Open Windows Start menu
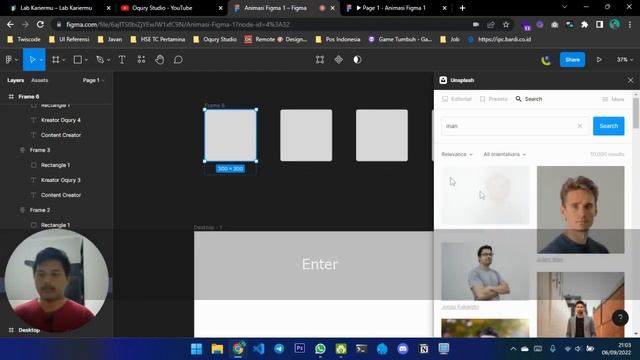Viewport: 640px width, 360px height. click(x=196, y=349)
